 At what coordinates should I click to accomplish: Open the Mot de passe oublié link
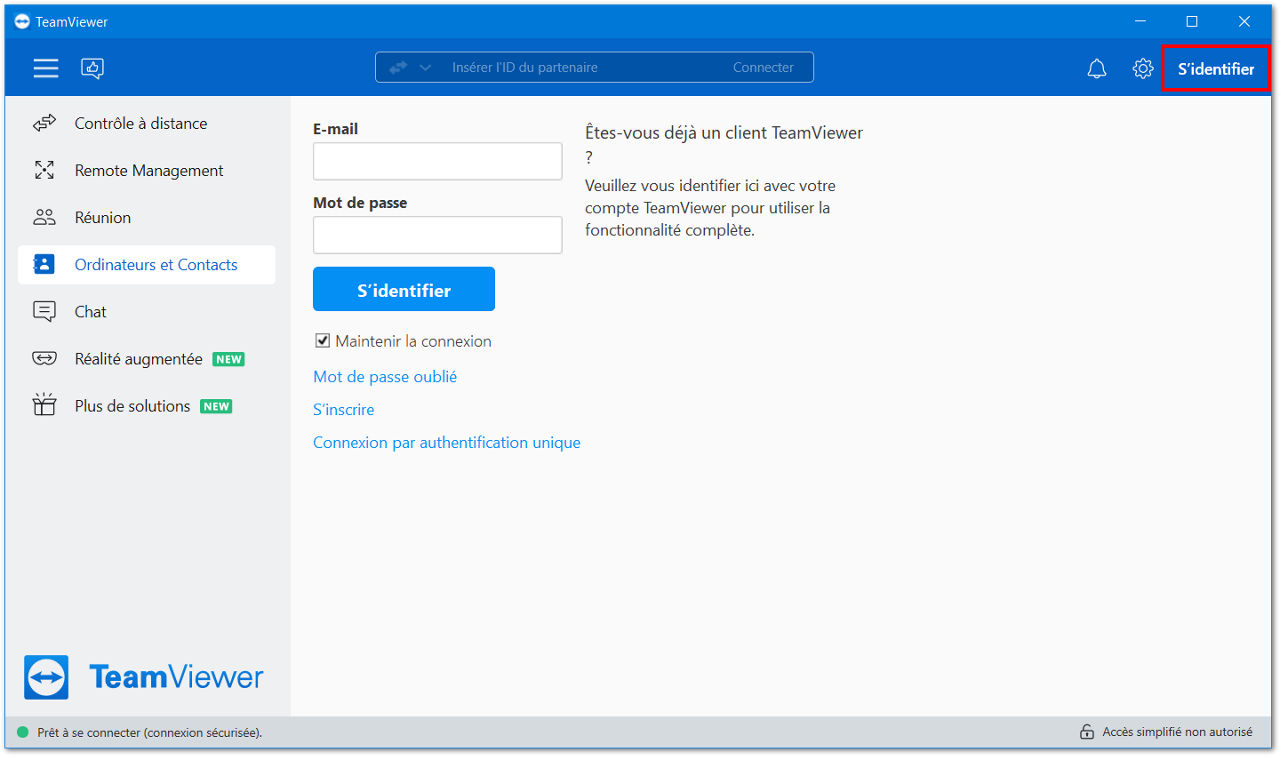pyautogui.click(x=385, y=377)
